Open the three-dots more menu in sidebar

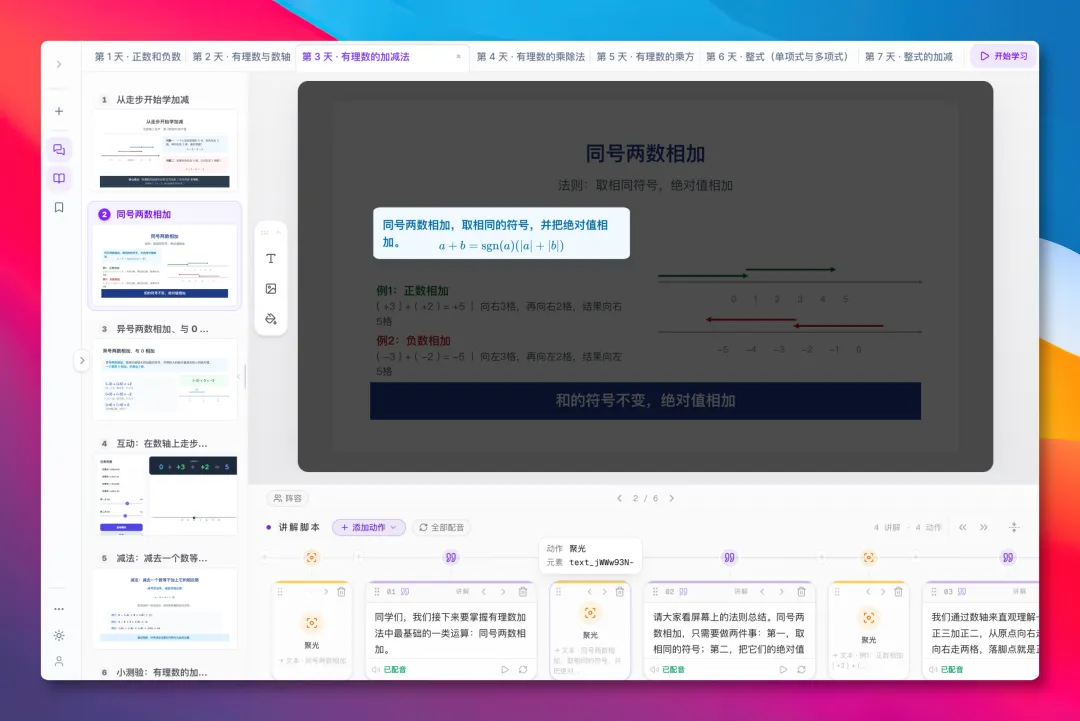(59, 609)
